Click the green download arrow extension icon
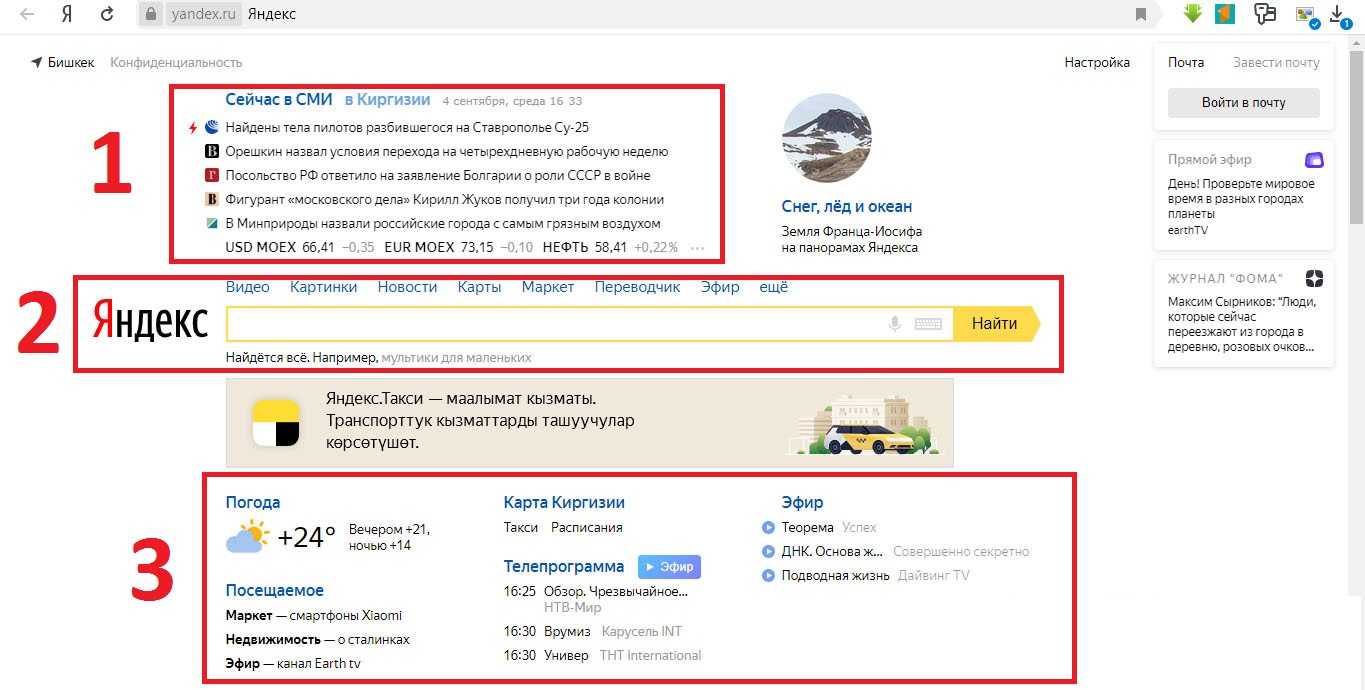This screenshot has height=690, width=1365. (x=1192, y=14)
